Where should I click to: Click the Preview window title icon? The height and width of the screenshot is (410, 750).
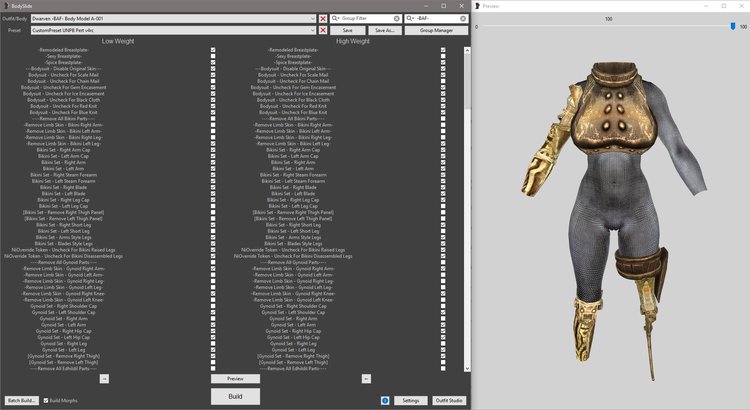(477, 6)
